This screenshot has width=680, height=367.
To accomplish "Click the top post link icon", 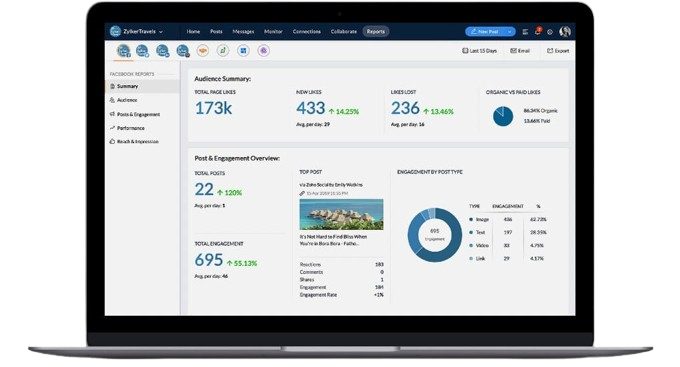I will pyautogui.click(x=302, y=193).
